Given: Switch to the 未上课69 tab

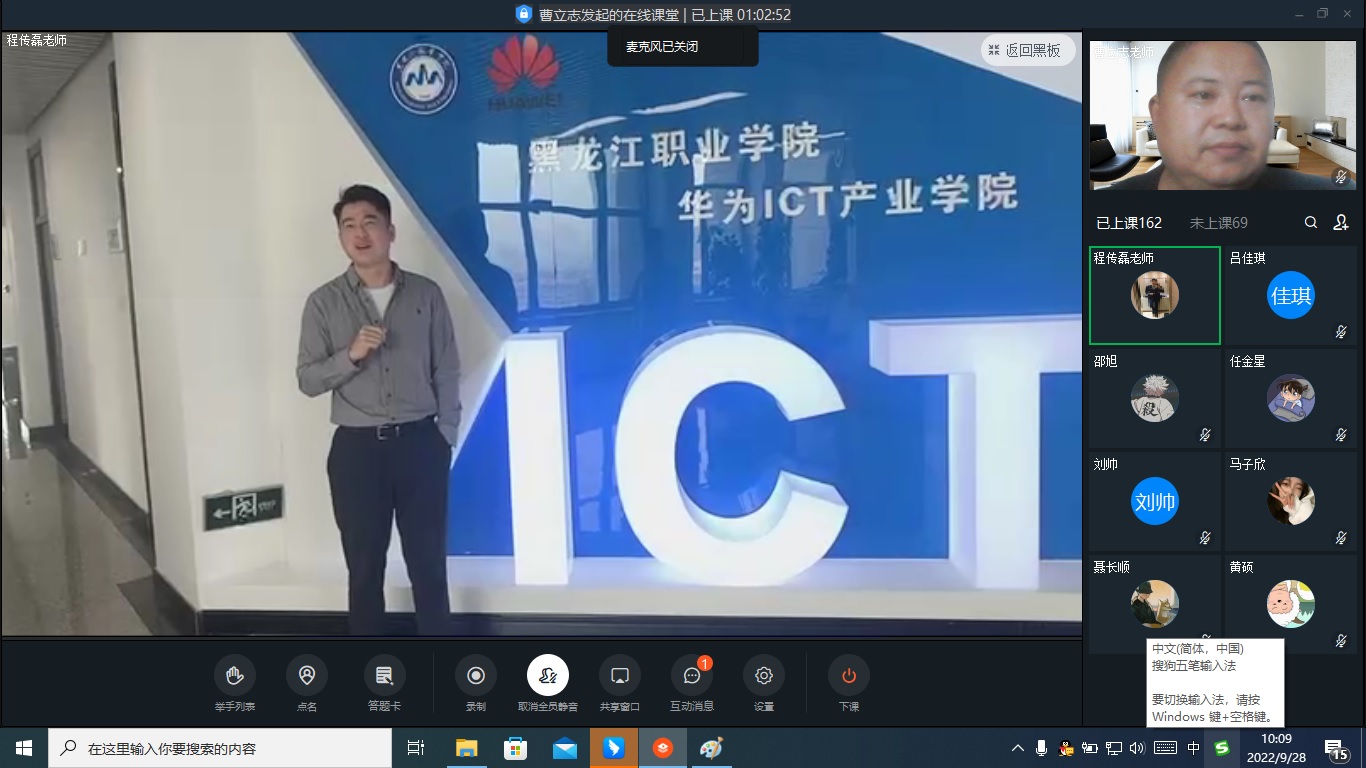Looking at the screenshot, I should (x=1218, y=223).
